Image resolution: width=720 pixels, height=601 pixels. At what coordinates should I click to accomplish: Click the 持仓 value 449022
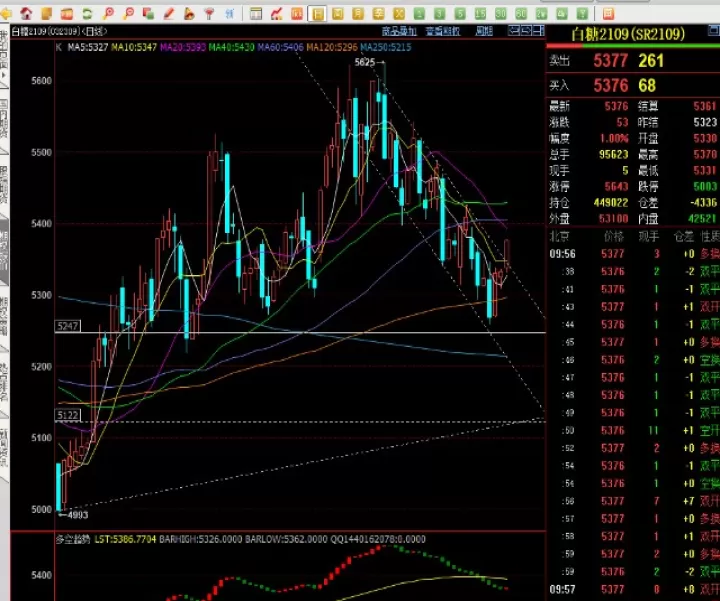click(613, 202)
